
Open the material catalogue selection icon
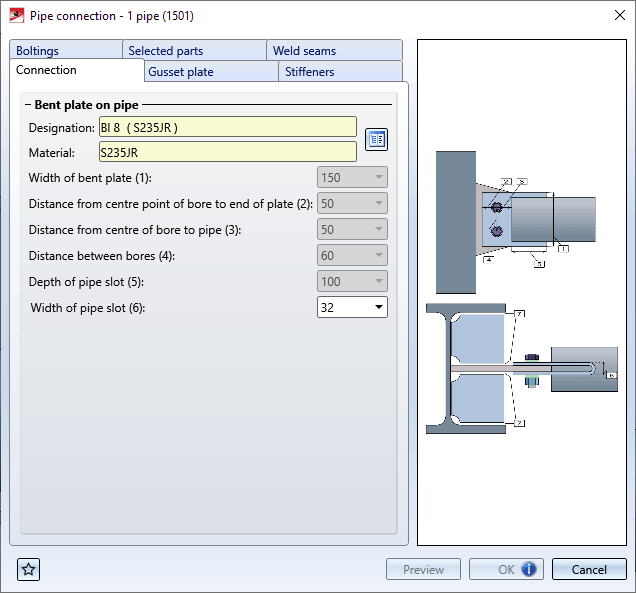tap(376, 139)
